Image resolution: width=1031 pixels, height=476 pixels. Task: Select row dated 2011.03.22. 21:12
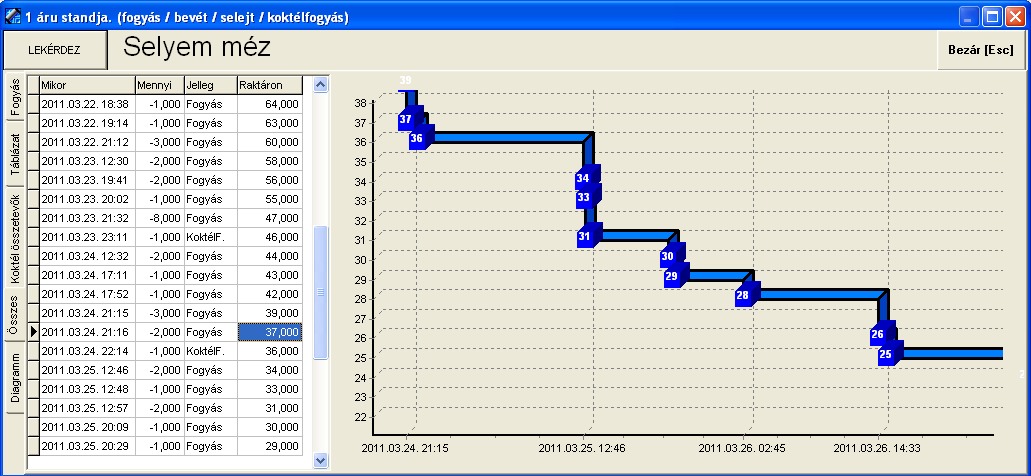pos(165,143)
